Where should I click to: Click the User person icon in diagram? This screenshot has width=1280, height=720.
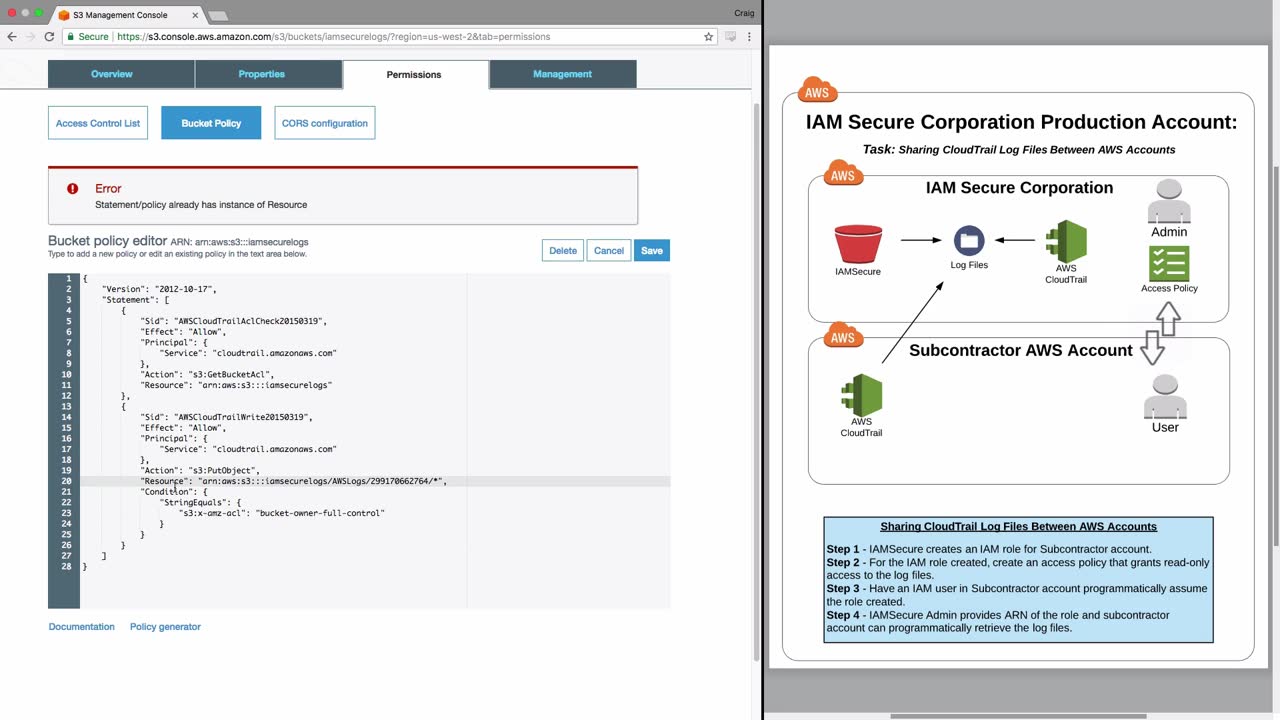point(1165,397)
